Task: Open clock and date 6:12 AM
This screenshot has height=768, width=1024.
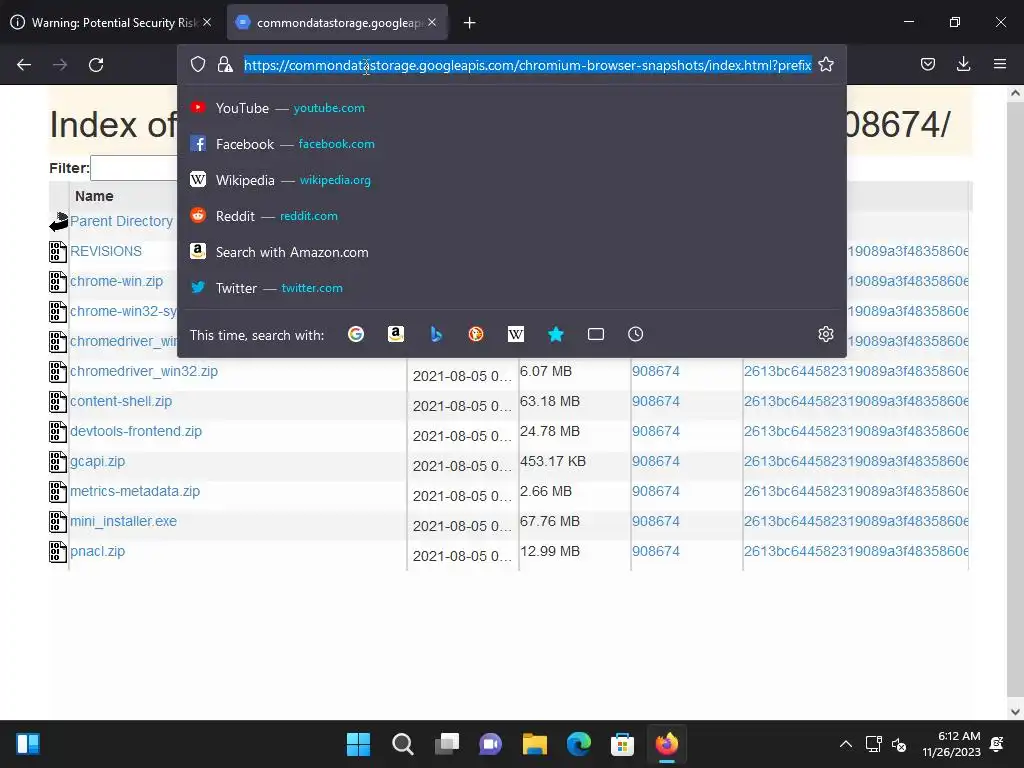Action: pos(951,744)
